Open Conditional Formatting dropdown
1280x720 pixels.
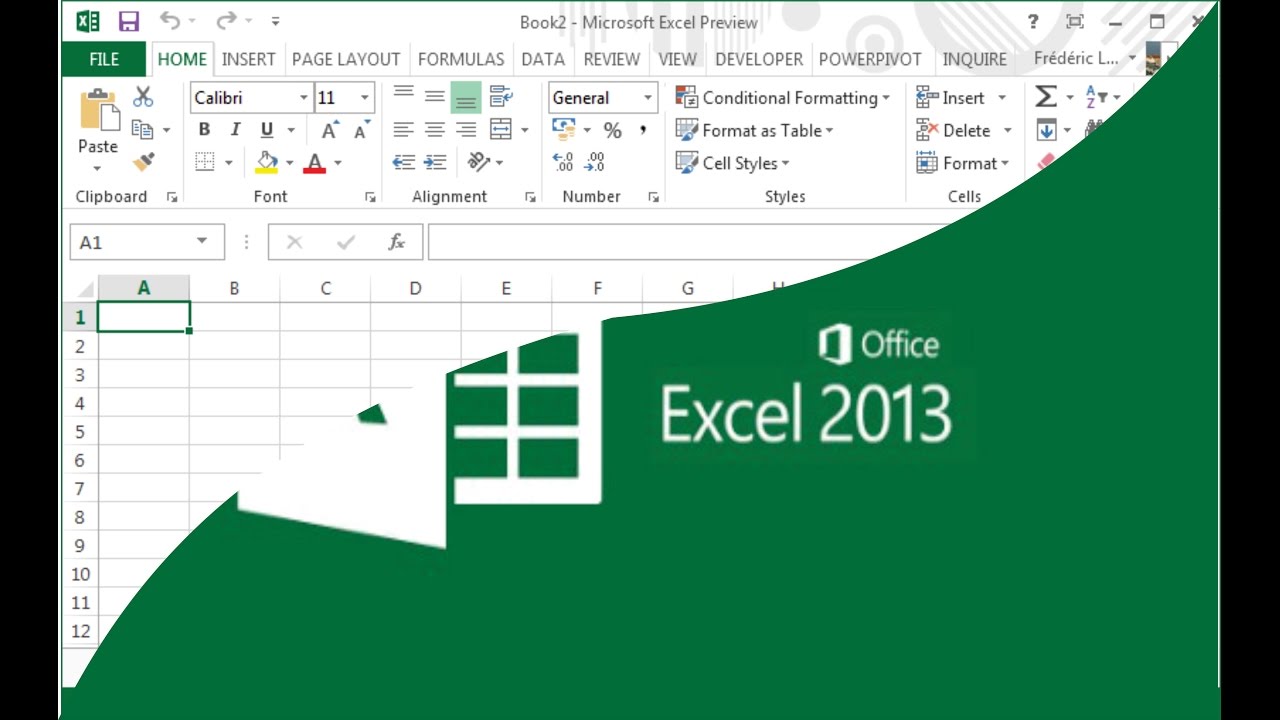[x=783, y=97]
